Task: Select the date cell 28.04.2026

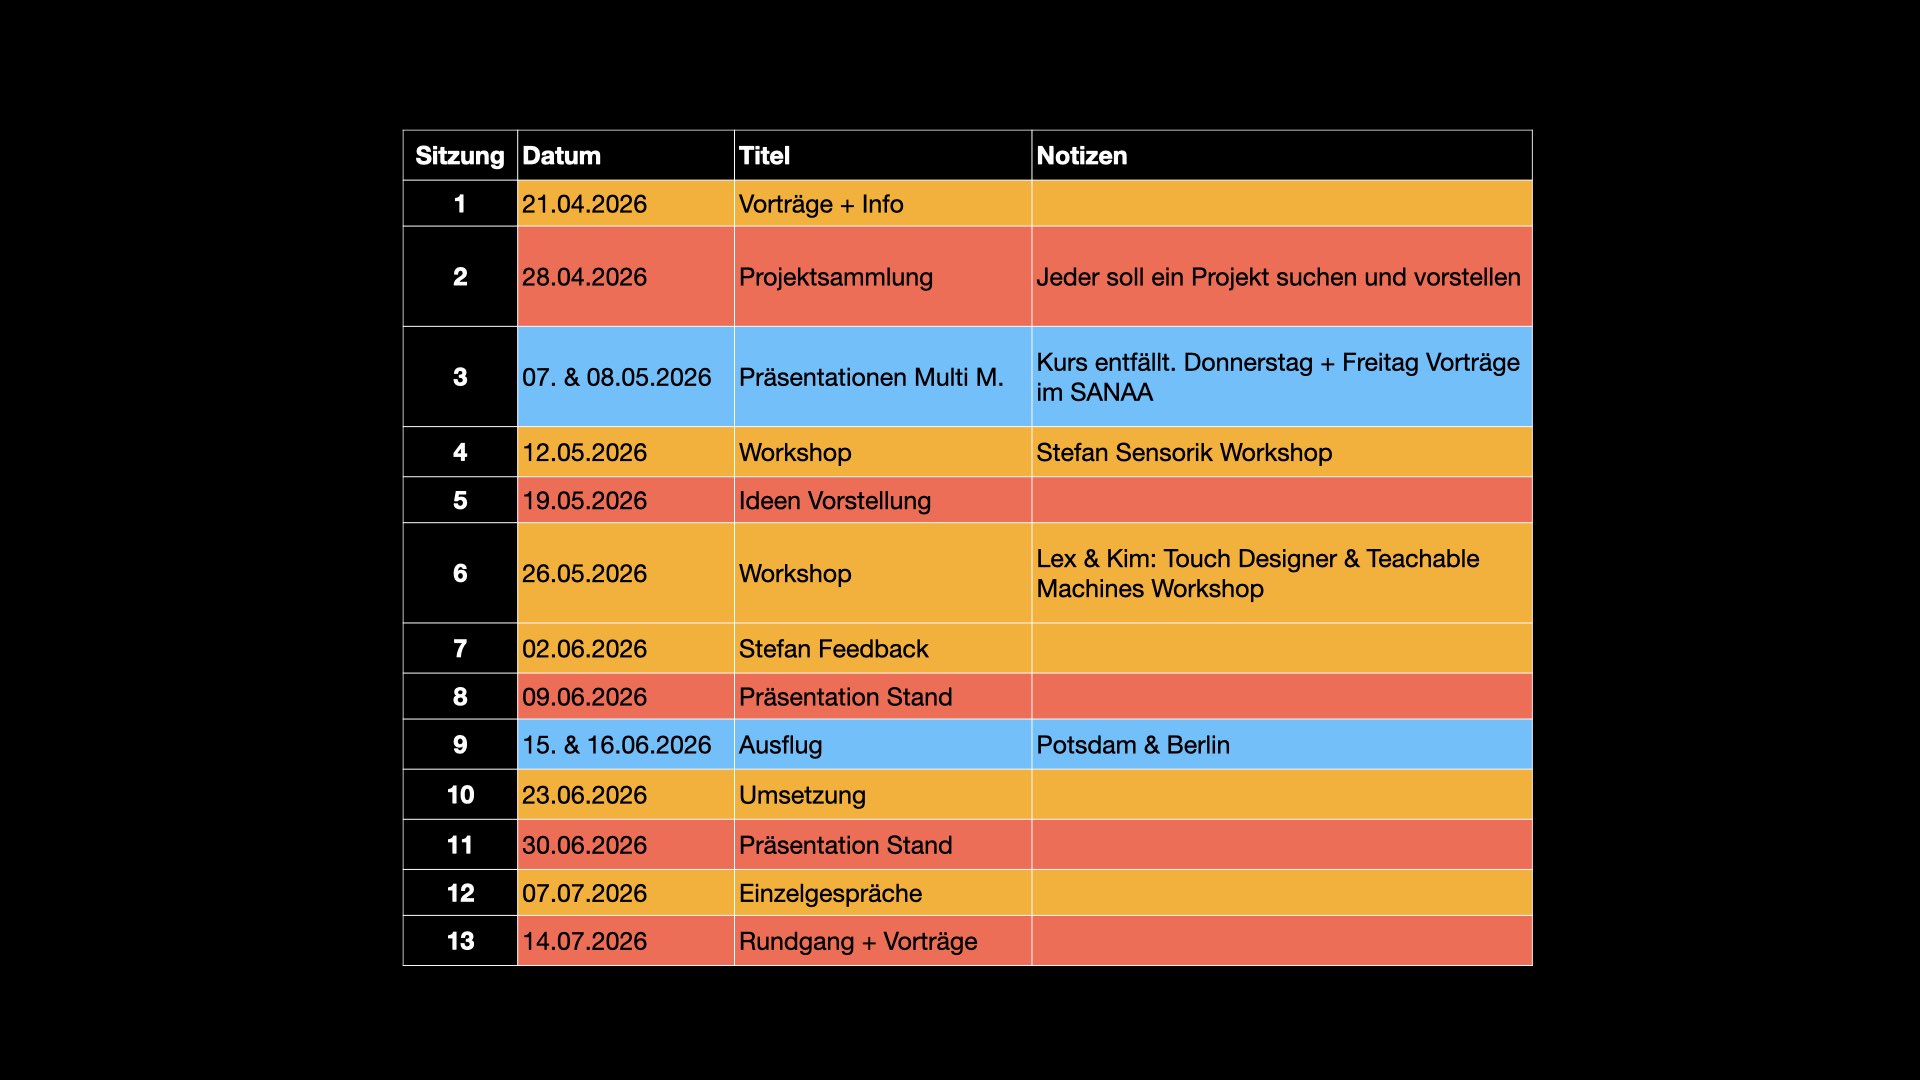Action: (626, 277)
